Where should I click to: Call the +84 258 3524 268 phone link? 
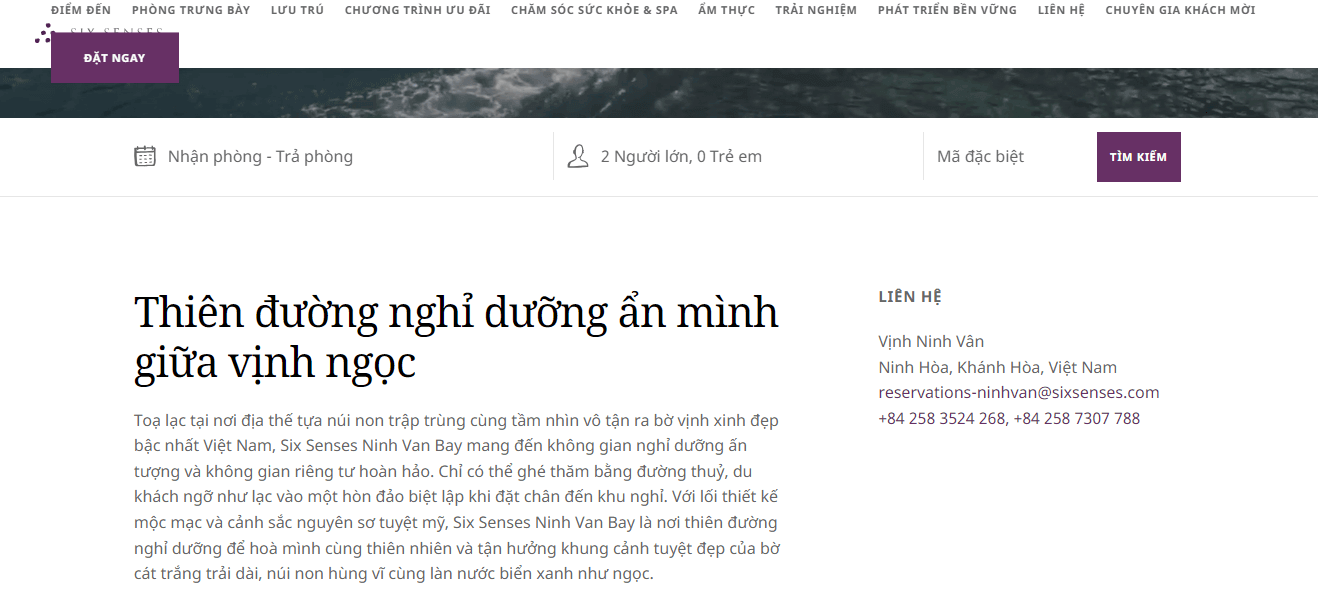(941, 419)
